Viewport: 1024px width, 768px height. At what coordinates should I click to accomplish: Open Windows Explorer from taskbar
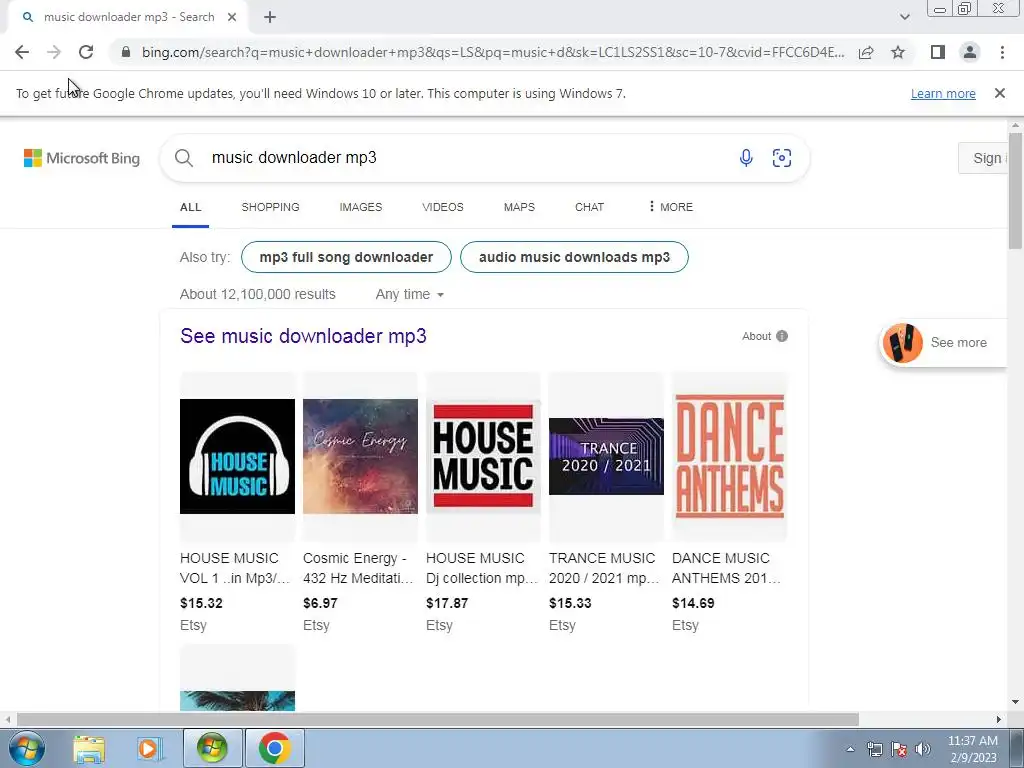pos(89,748)
